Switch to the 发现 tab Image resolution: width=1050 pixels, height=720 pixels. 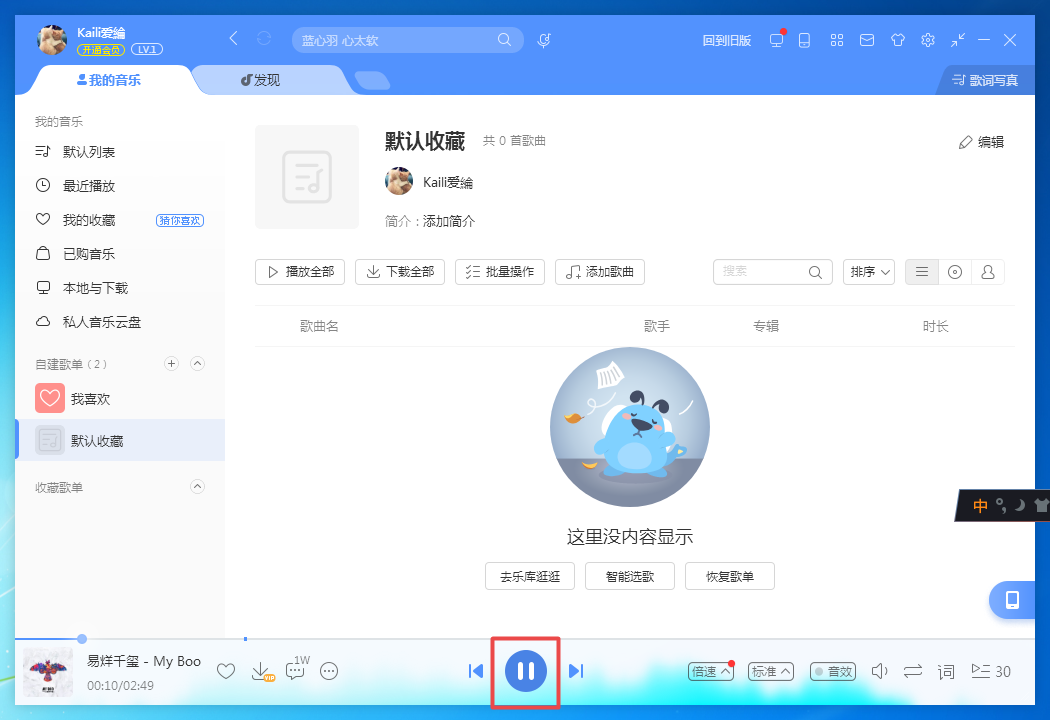261,80
